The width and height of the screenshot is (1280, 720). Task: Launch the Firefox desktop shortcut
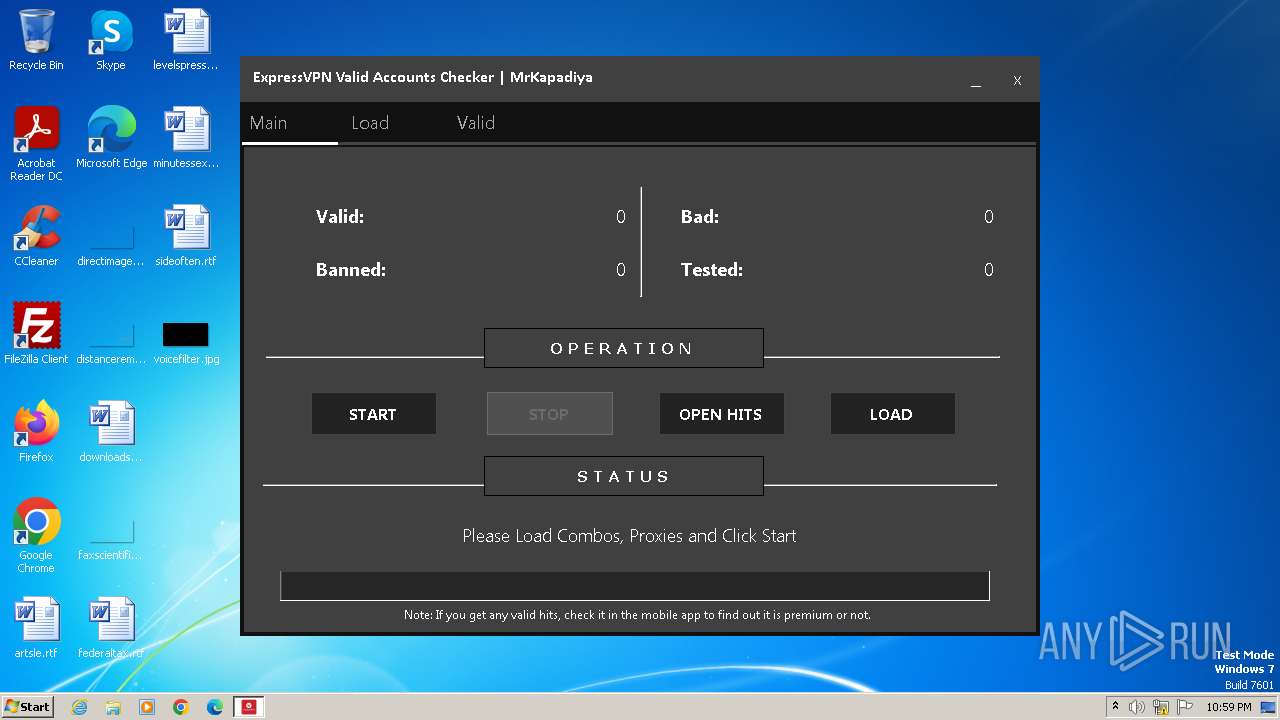36,432
